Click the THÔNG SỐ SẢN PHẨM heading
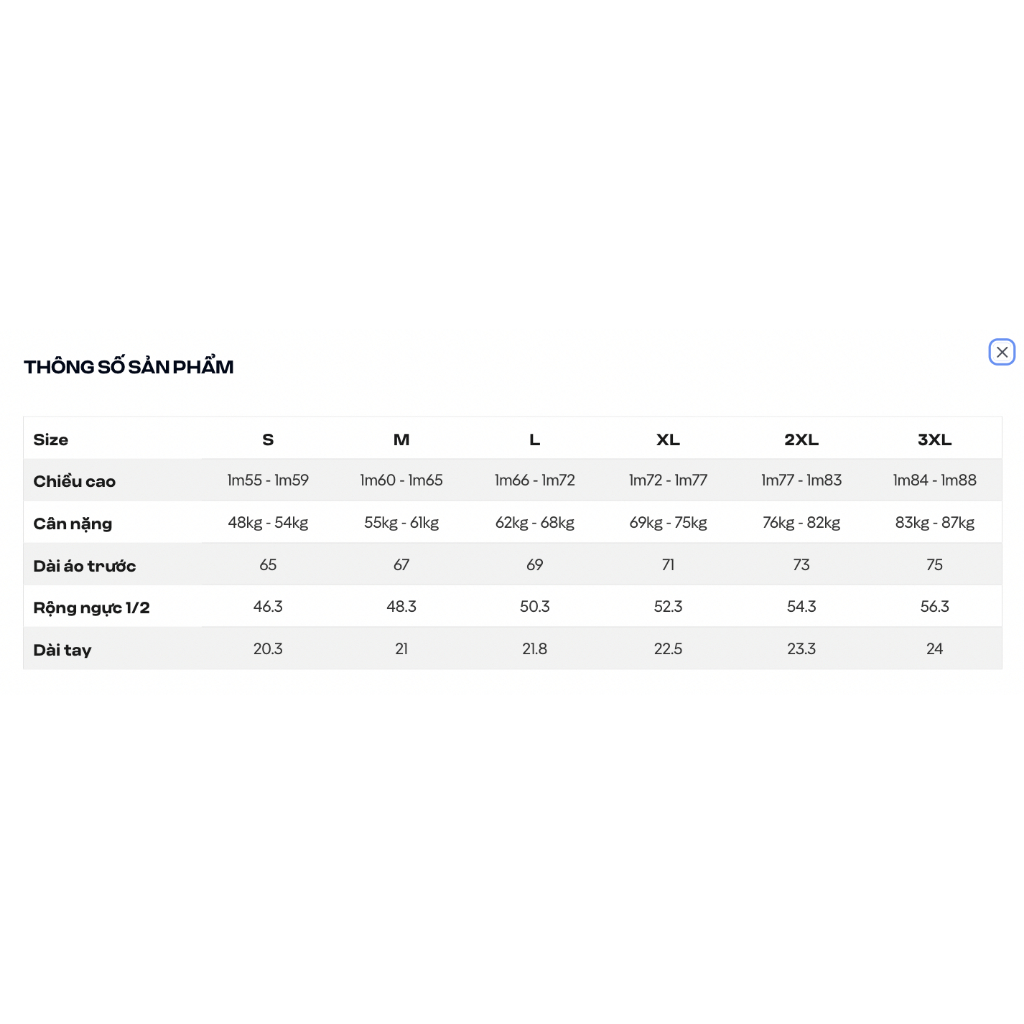 tap(129, 366)
